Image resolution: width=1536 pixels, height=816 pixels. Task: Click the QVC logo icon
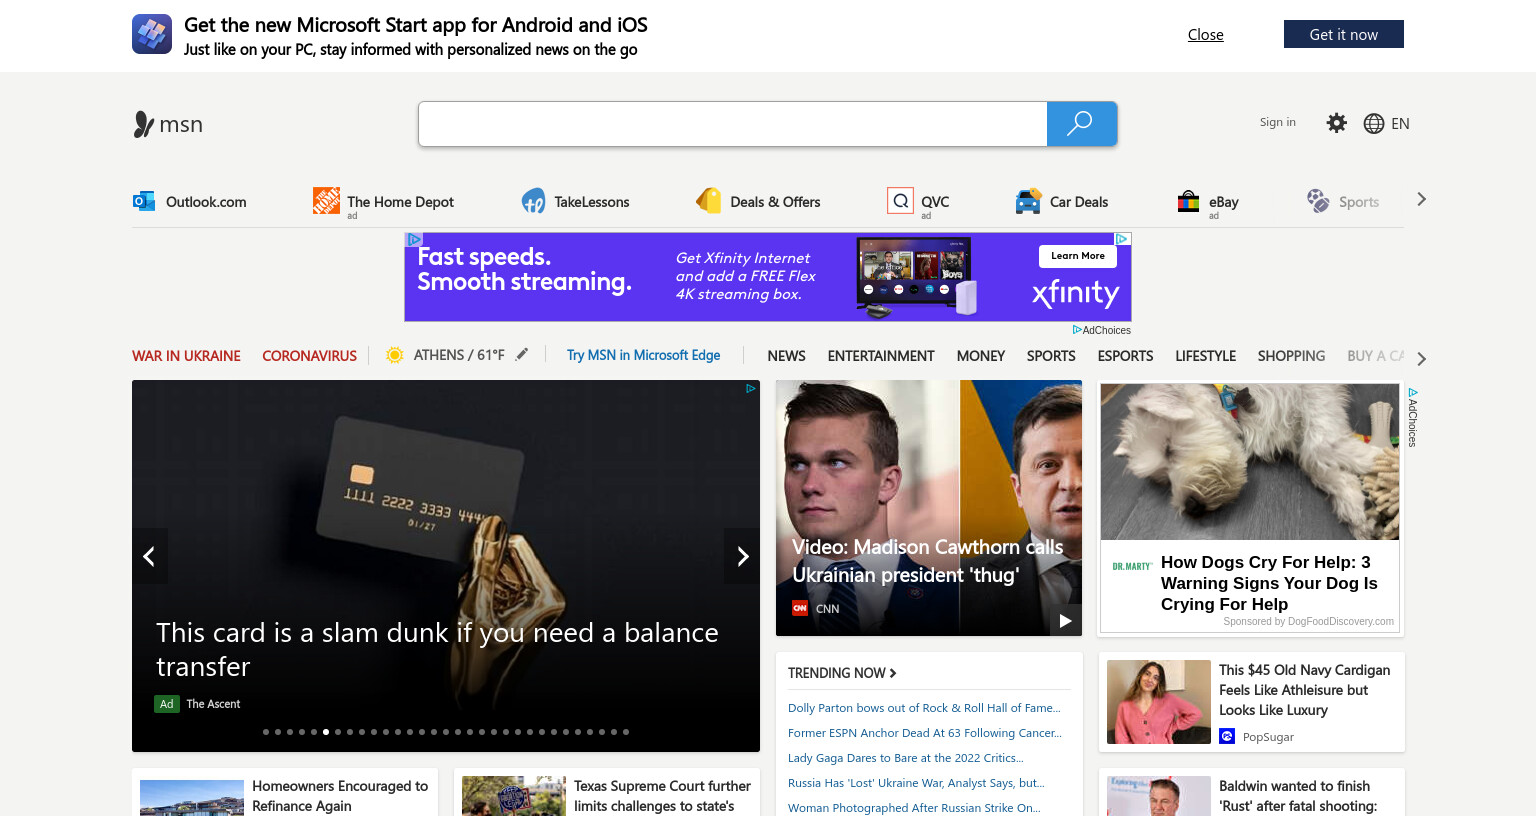point(900,201)
